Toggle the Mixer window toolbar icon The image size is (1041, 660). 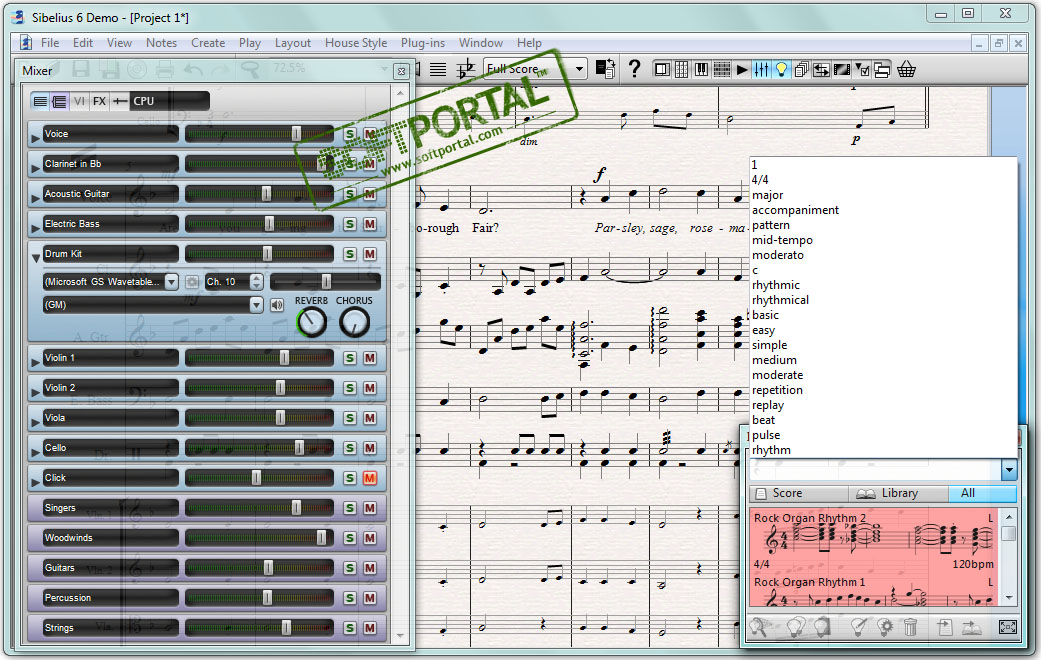coord(761,69)
